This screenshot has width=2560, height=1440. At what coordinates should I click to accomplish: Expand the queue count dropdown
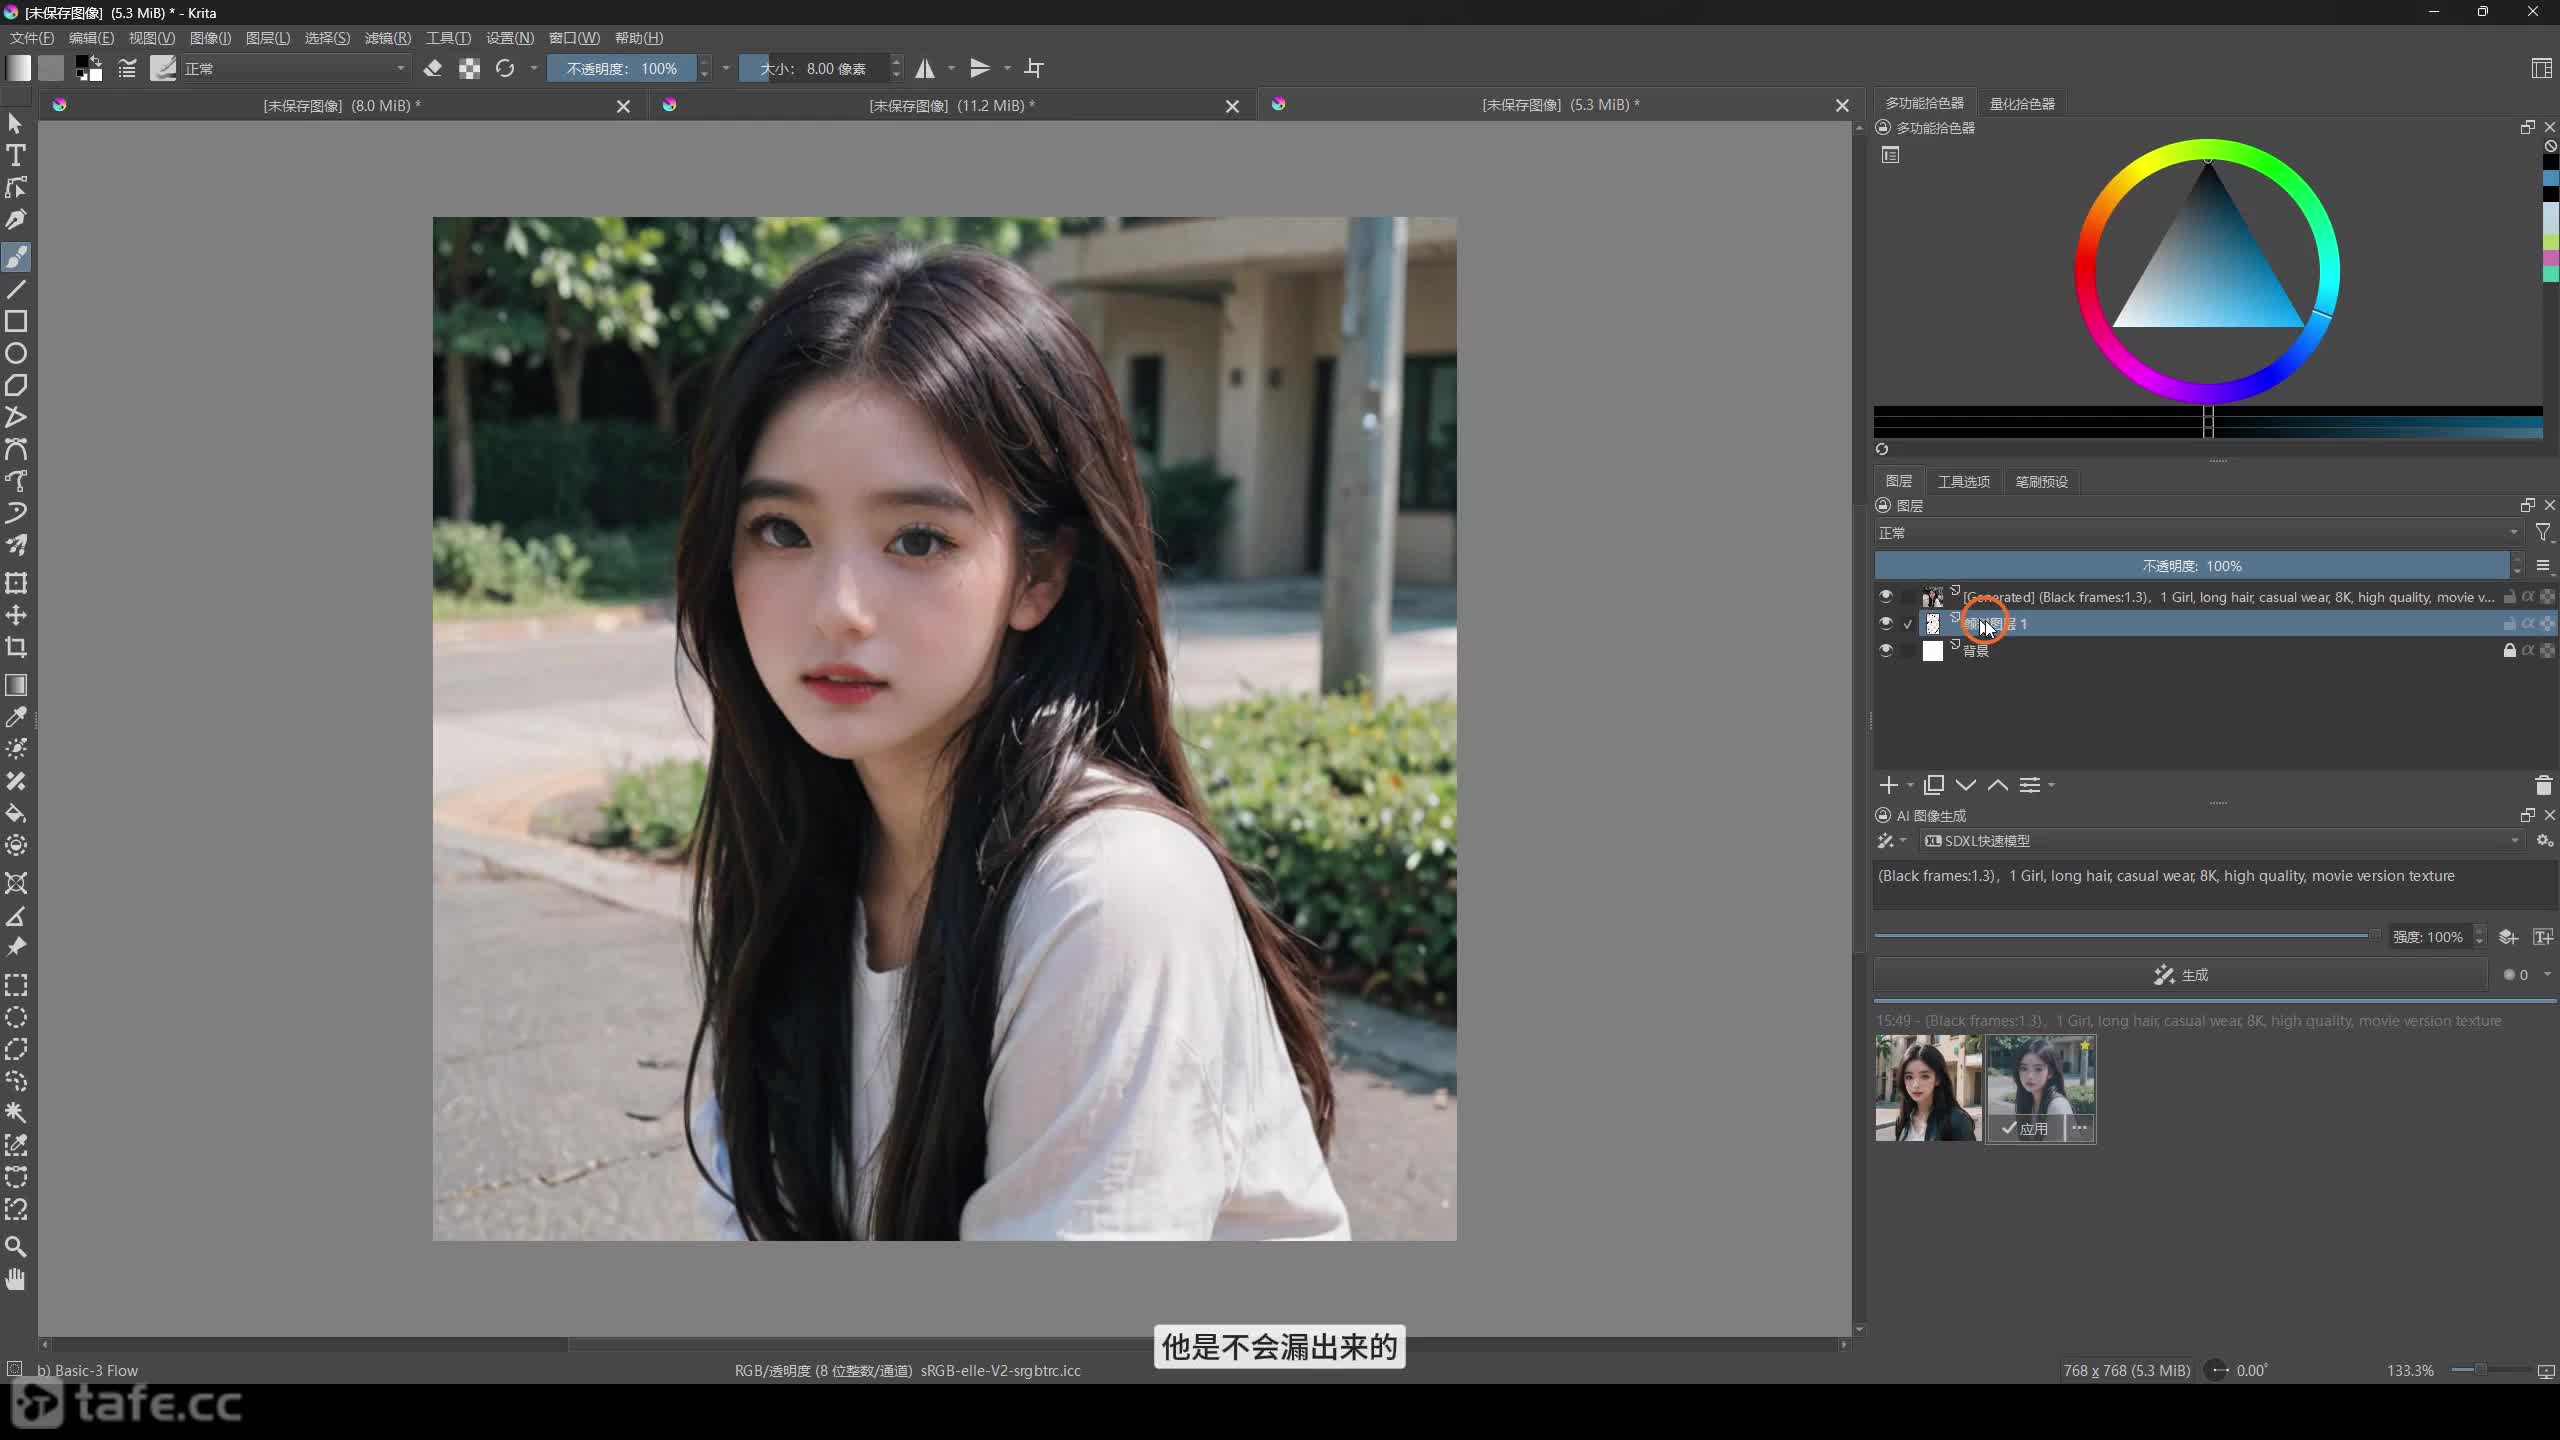pyautogui.click(x=2547, y=974)
